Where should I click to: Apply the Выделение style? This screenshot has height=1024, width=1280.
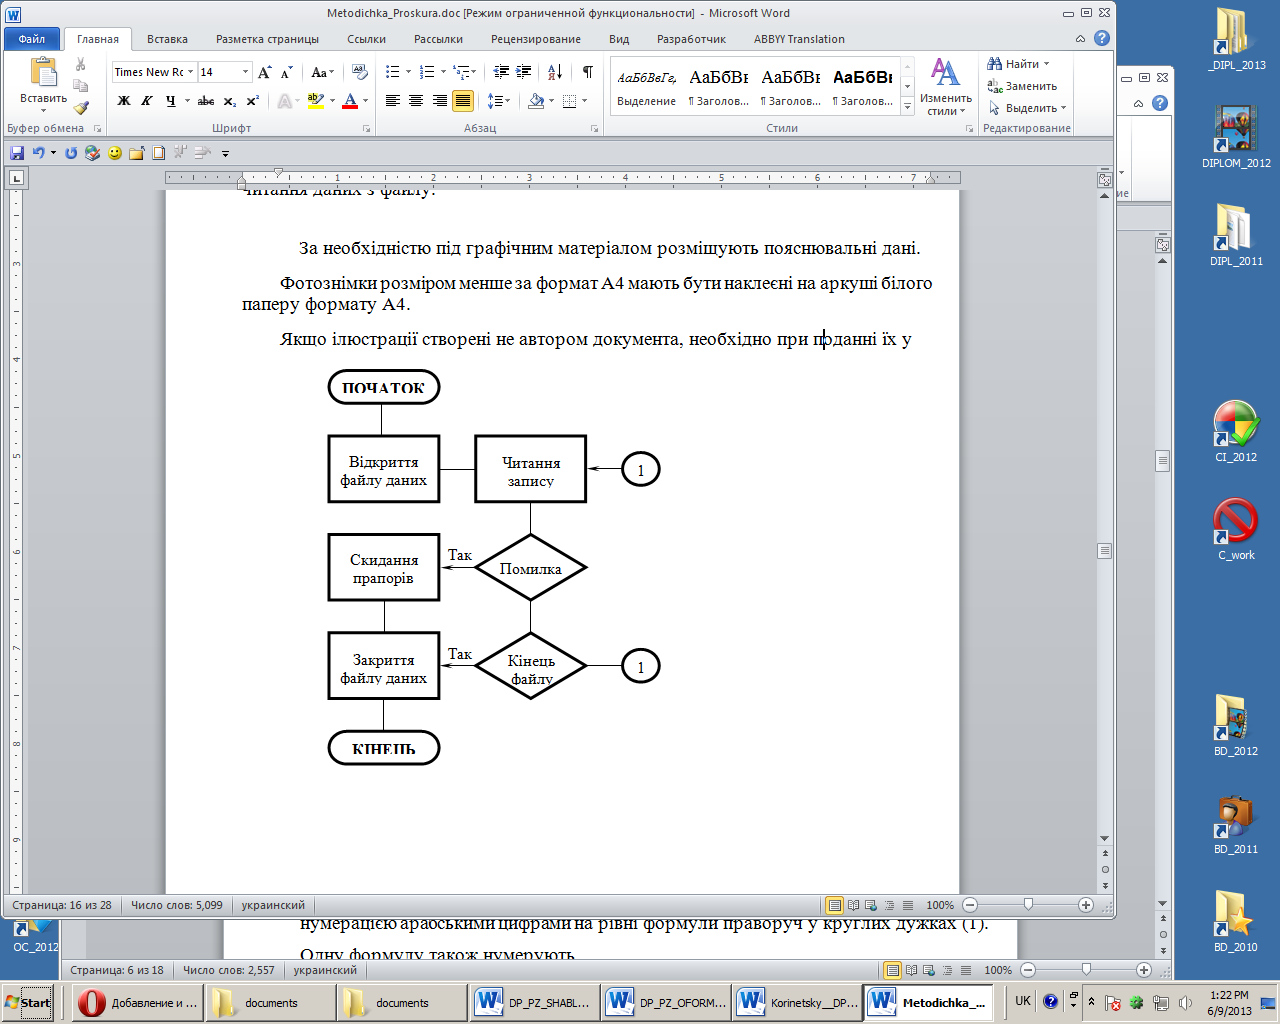click(x=646, y=87)
